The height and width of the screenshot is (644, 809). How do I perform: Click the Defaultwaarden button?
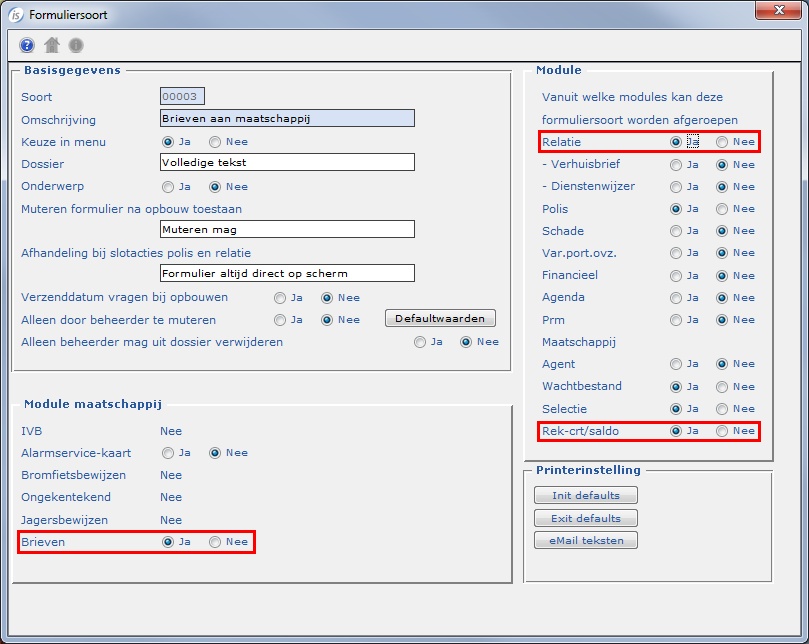pyautogui.click(x=440, y=319)
